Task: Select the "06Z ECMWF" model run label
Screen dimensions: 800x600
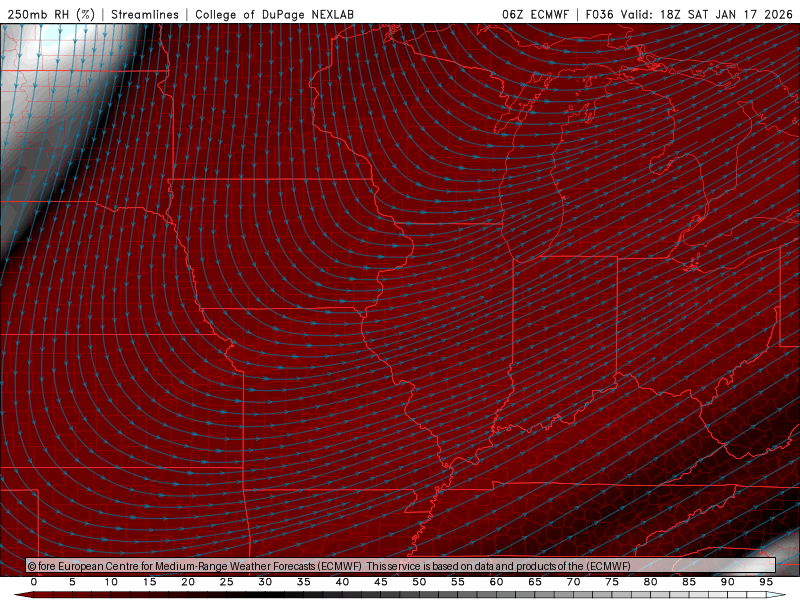Action: coord(535,14)
